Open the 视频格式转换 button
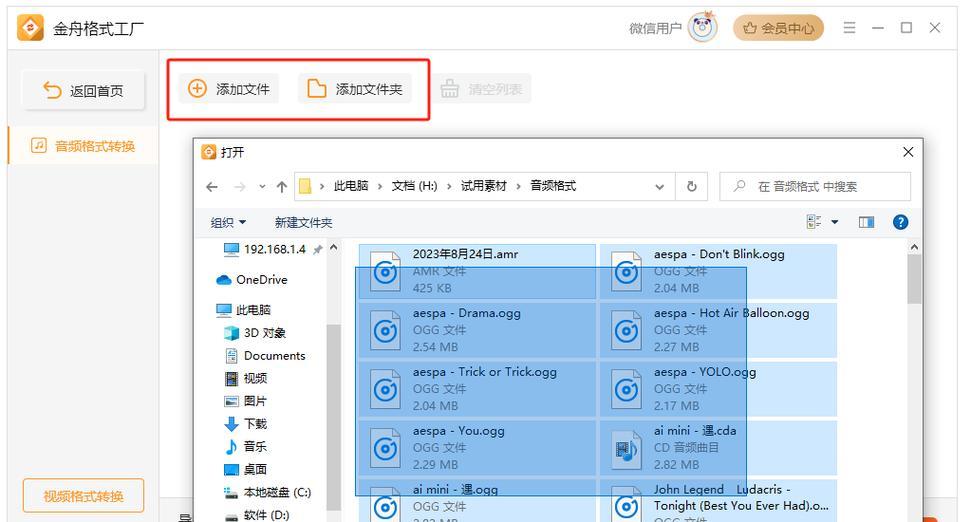 (84, 496)
